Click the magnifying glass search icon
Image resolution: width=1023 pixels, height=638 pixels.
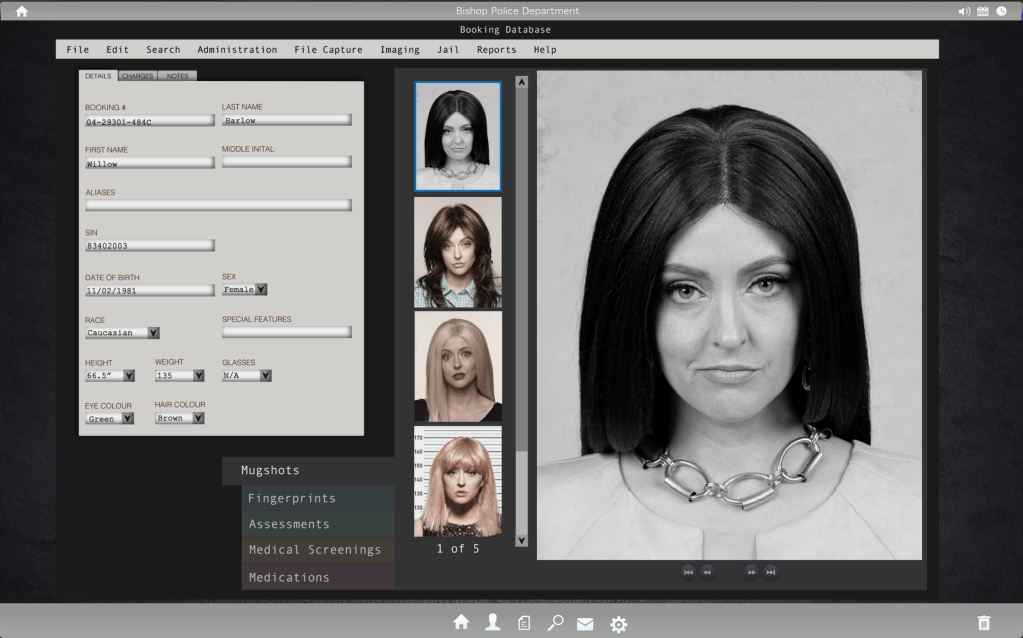tap(555, 623)
